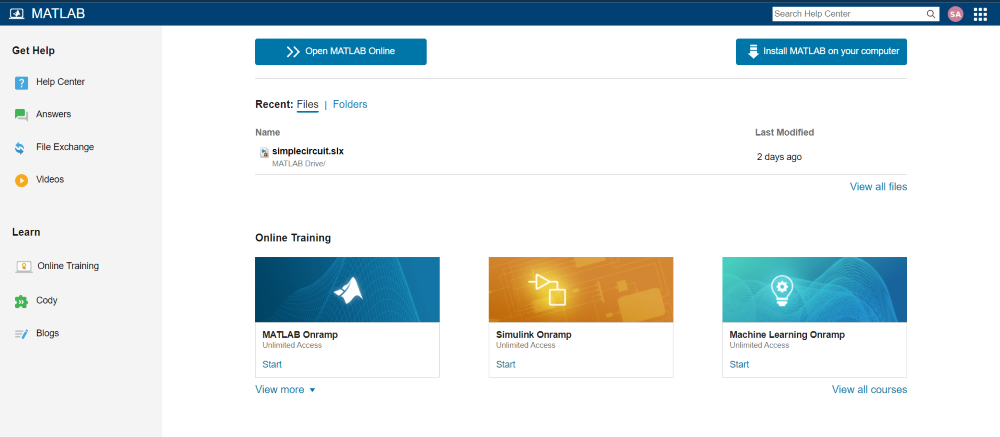The width and height of the screenshot is (1000, 437).
Task: Open the Help Center question-mark icon
Action: pos(21,83)
